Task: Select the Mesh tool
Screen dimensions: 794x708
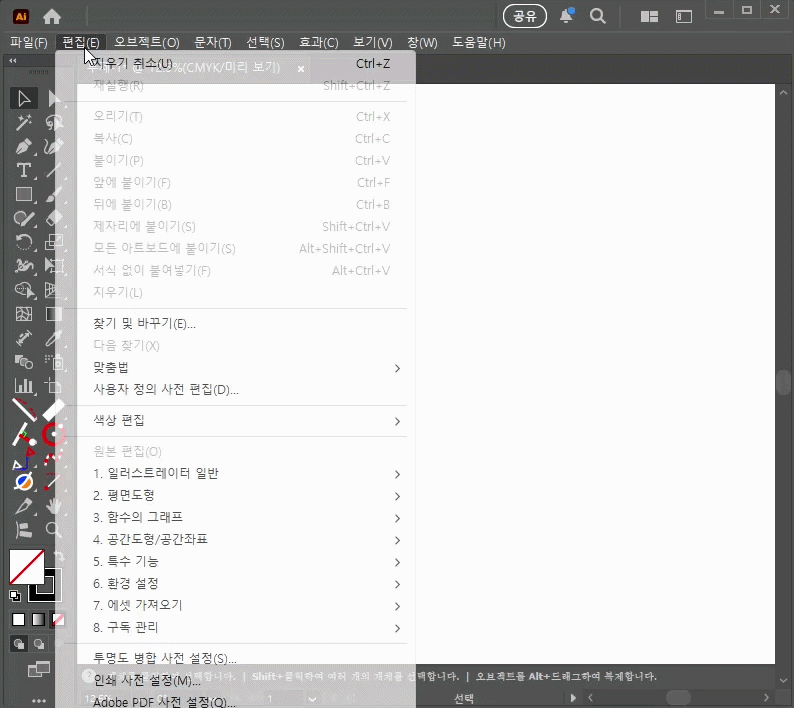Action: point(24,314)
